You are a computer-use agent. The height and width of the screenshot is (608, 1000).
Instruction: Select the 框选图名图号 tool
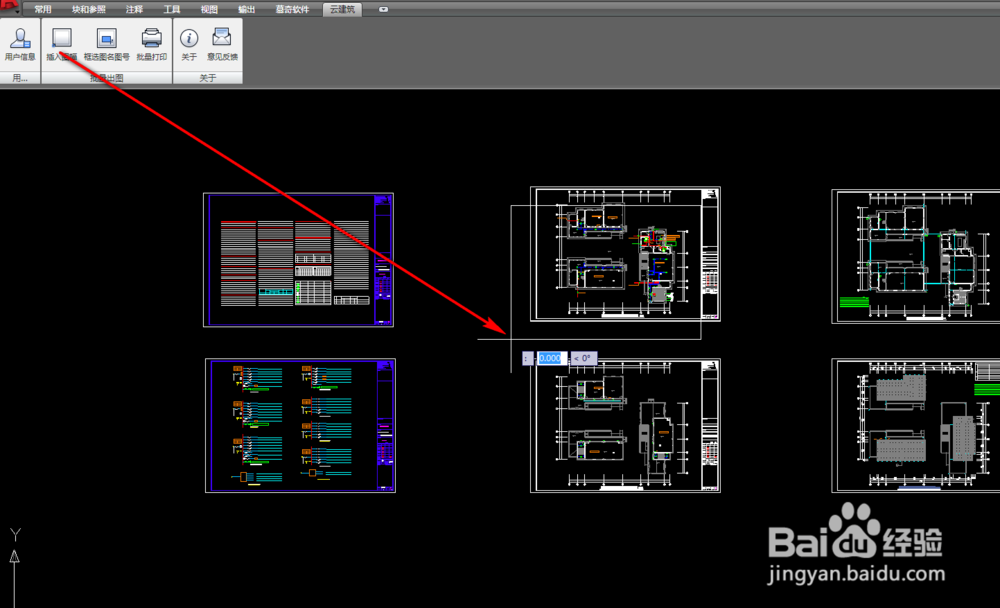107,44
